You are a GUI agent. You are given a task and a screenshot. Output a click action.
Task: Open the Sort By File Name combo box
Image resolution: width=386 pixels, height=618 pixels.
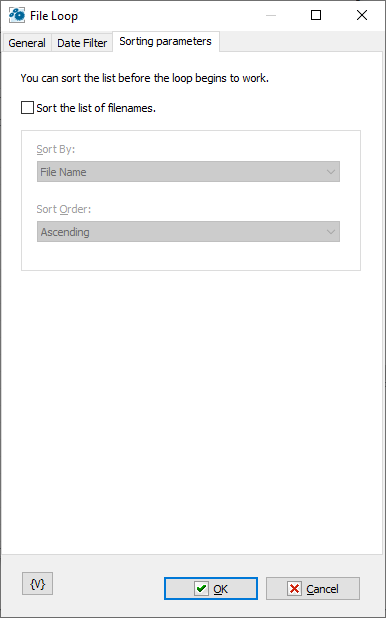pyautogui.click(x=188, y=172)
